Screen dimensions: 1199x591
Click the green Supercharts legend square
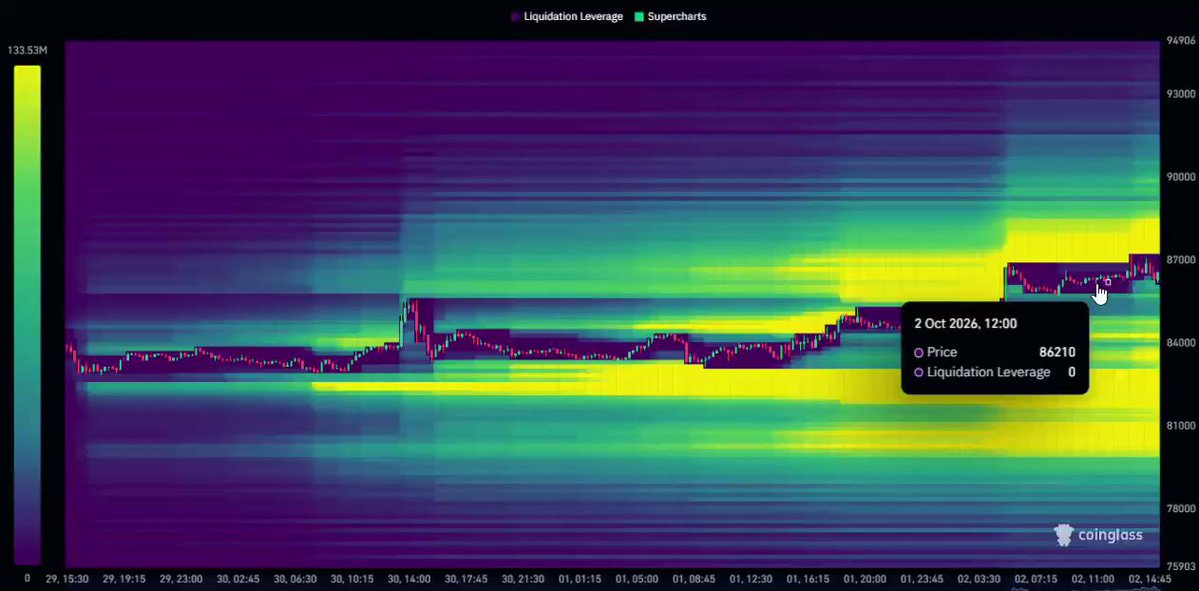point(639,16)
